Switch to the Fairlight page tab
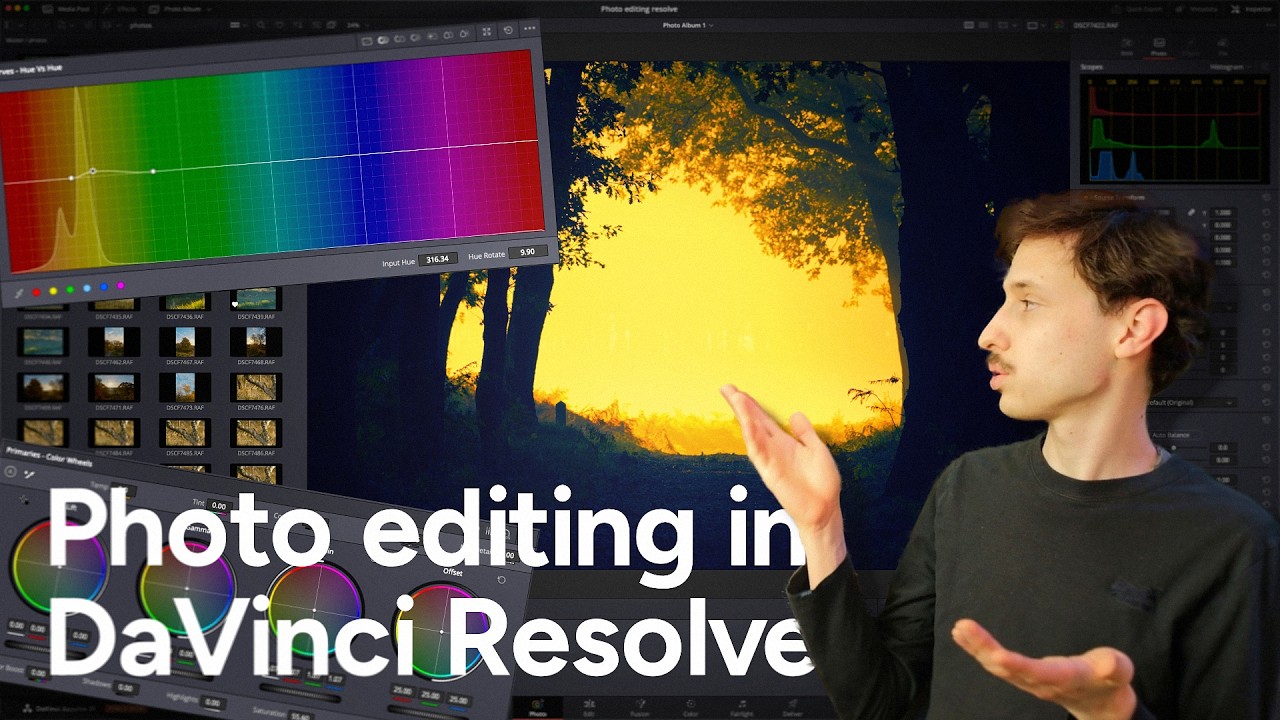This screenshot has width=1280, height=720. pyautogui.click(x=741, y=707)
